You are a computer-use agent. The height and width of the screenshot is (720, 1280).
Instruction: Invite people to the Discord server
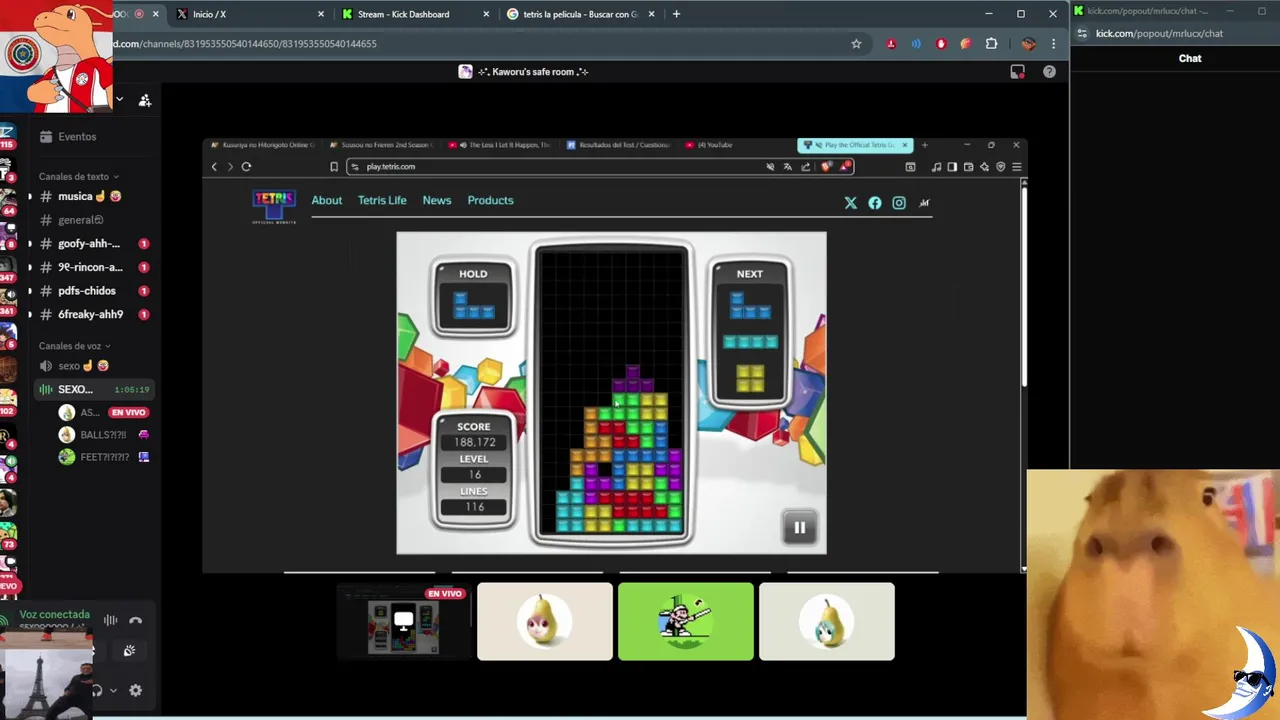[x=145, y=100]
